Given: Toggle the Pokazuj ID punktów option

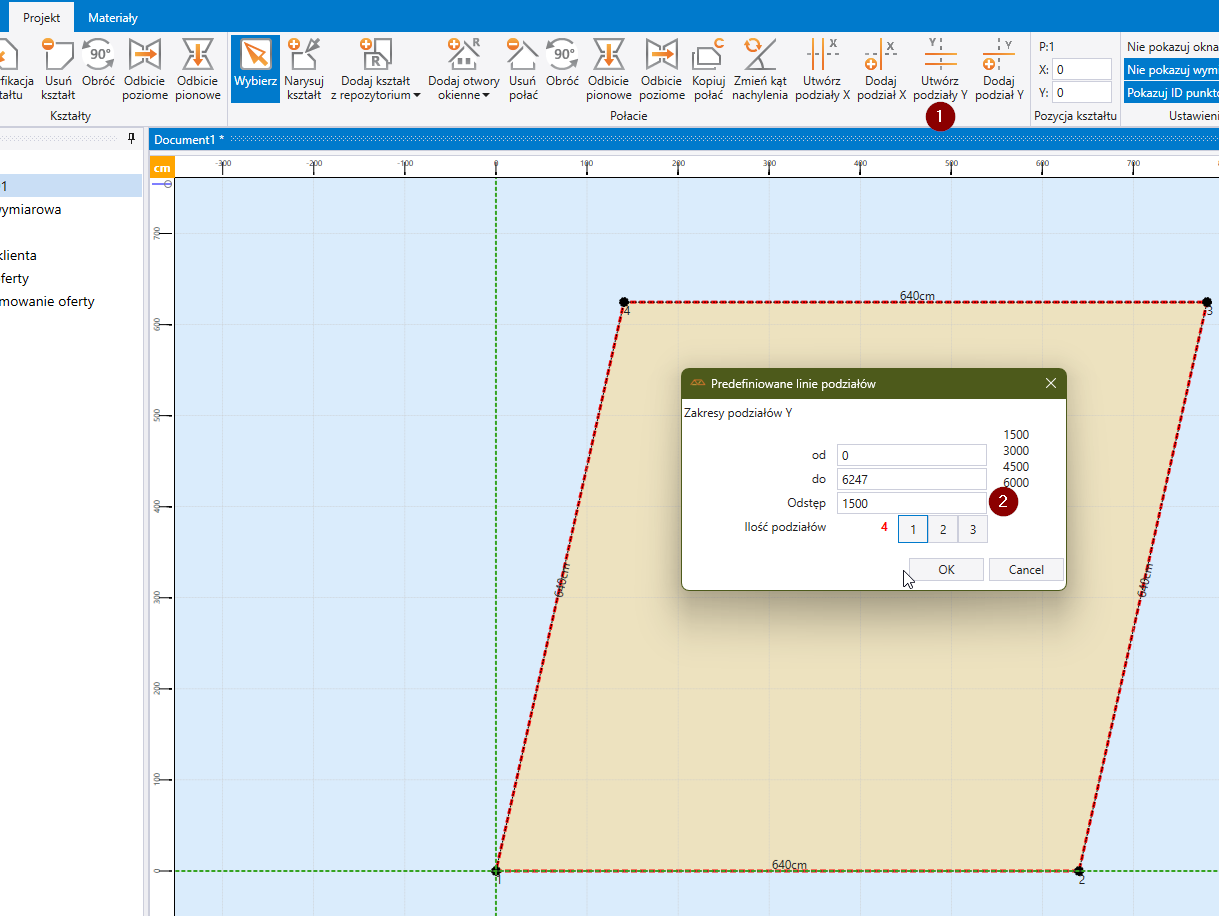Looking at the screenshot, I should pos(1171,92).
